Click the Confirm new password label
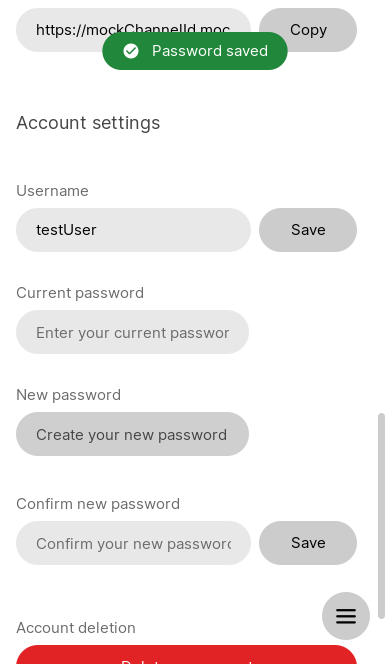 [98, 504]
